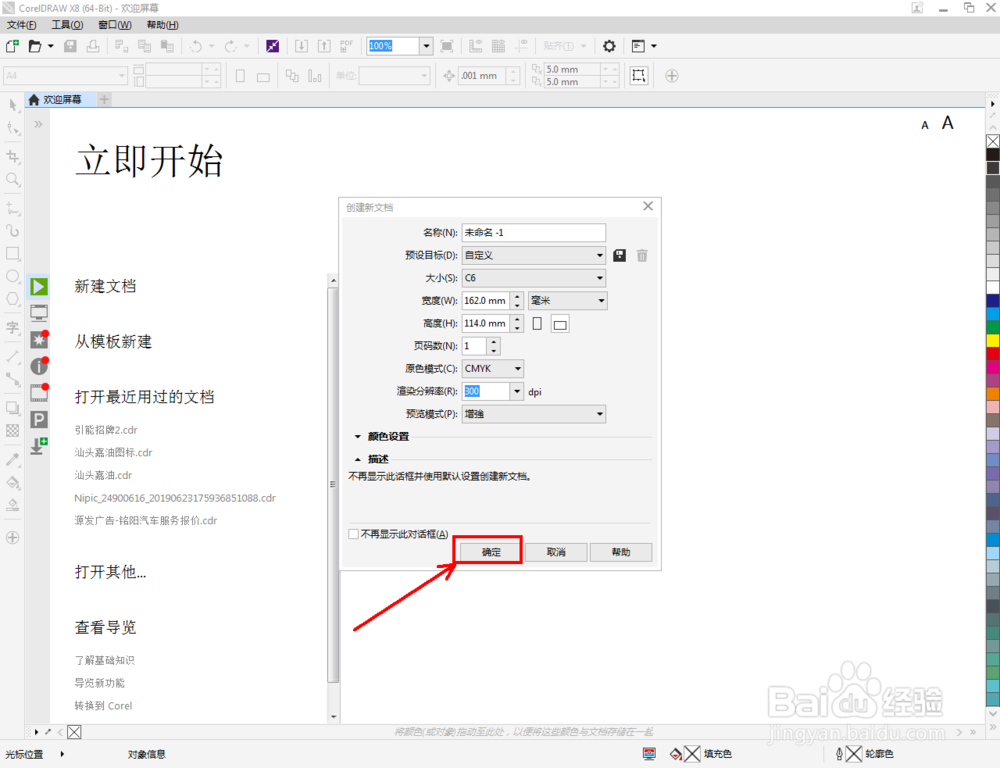Open the 帮助(H) menu
The height and width of the screenshot is (768, 1000).
pyautogui.click(x=163, y=25)
